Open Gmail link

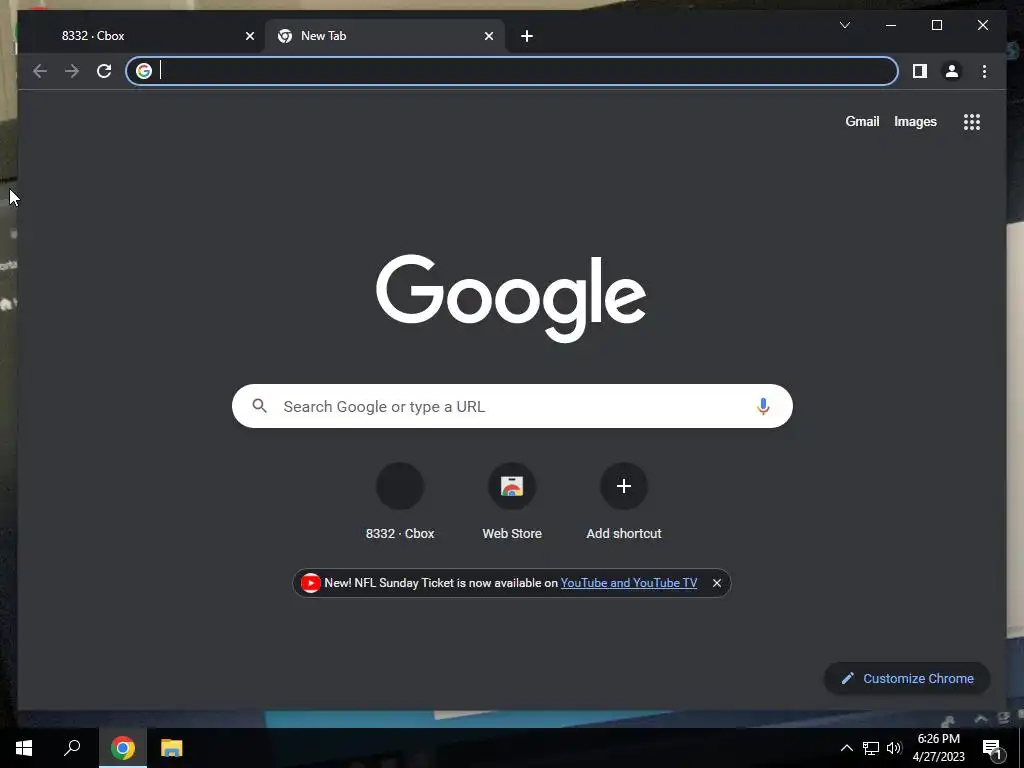862,121
